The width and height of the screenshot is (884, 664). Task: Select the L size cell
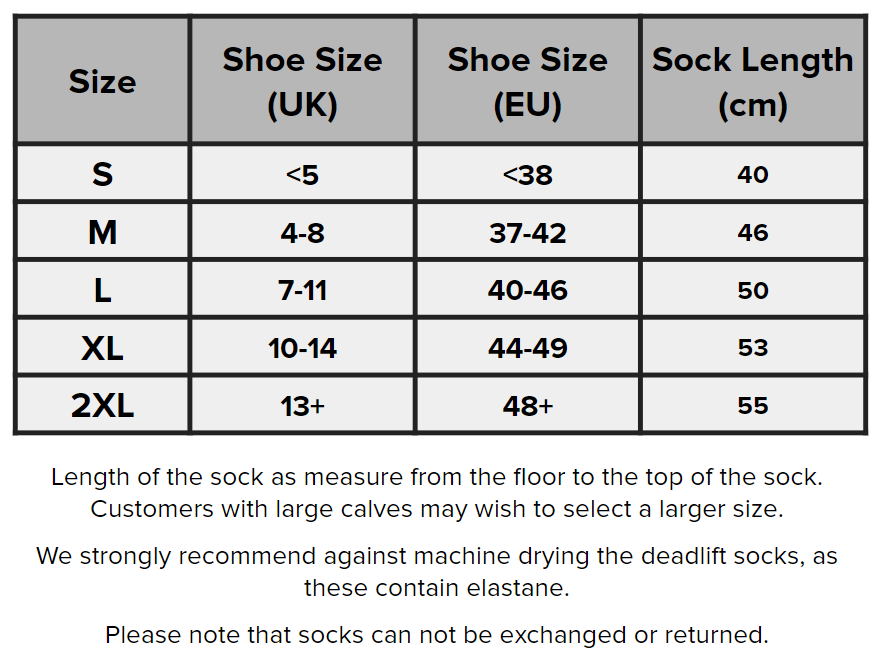pyautogui.click(x=102, y=291)
